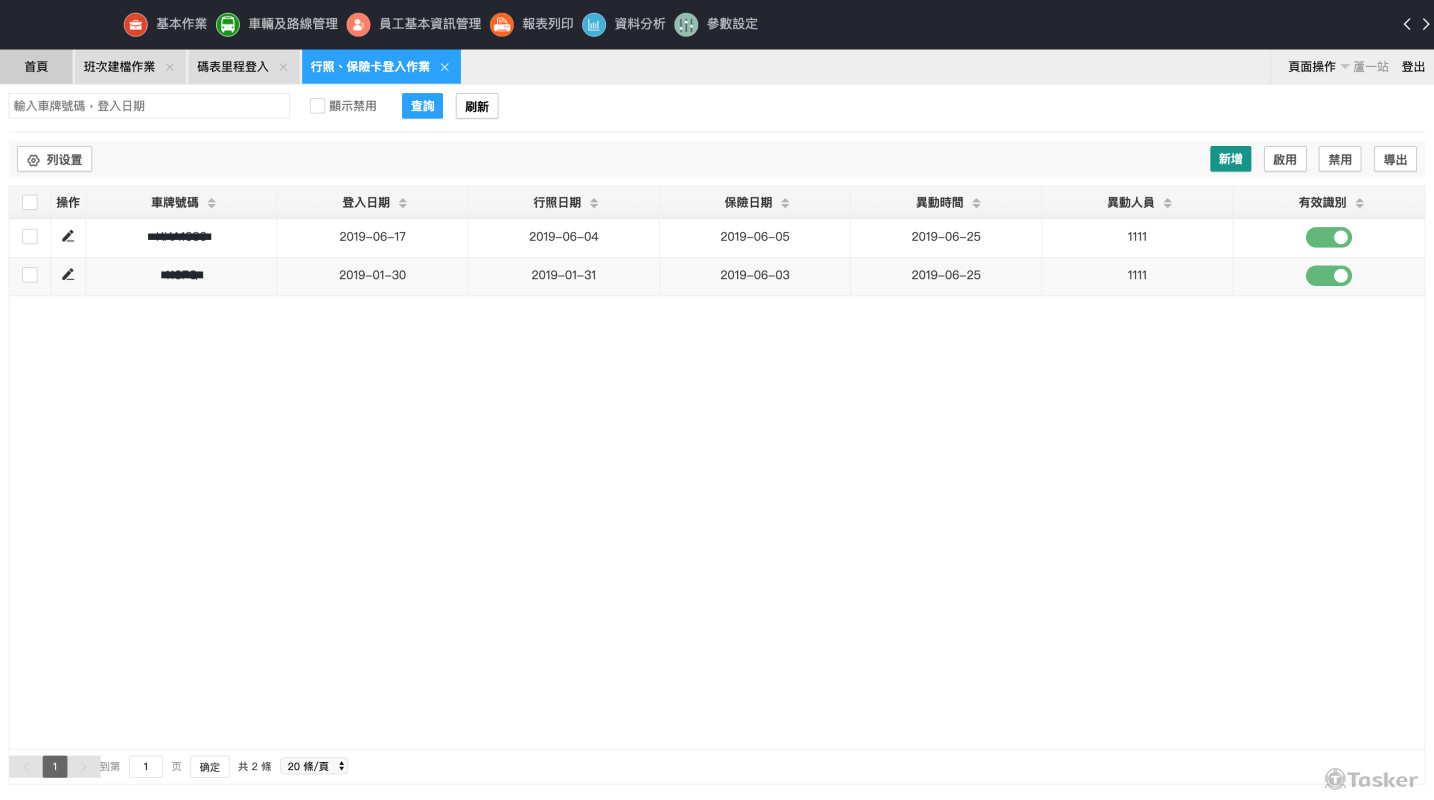Click the pencil edit icon in second row
The width and height of the screenshot is (1434, 800).
[x=68, y=275]
